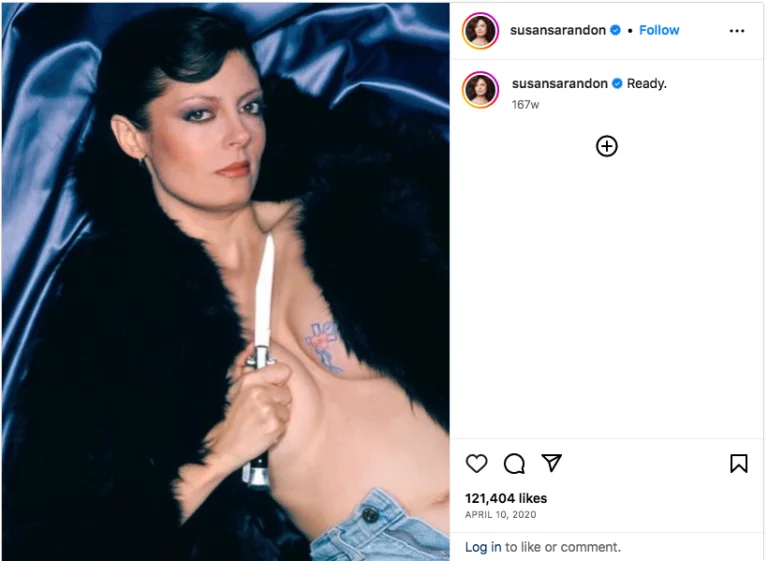Open the three-dot more options menu
Screen dimensions: 768x561
[x=737, y=31]
